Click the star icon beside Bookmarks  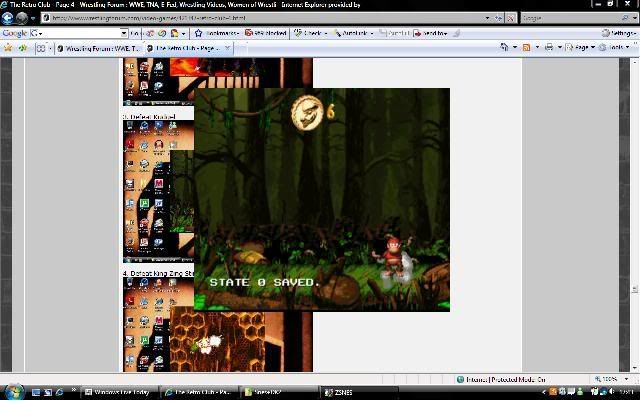(198, 33)
